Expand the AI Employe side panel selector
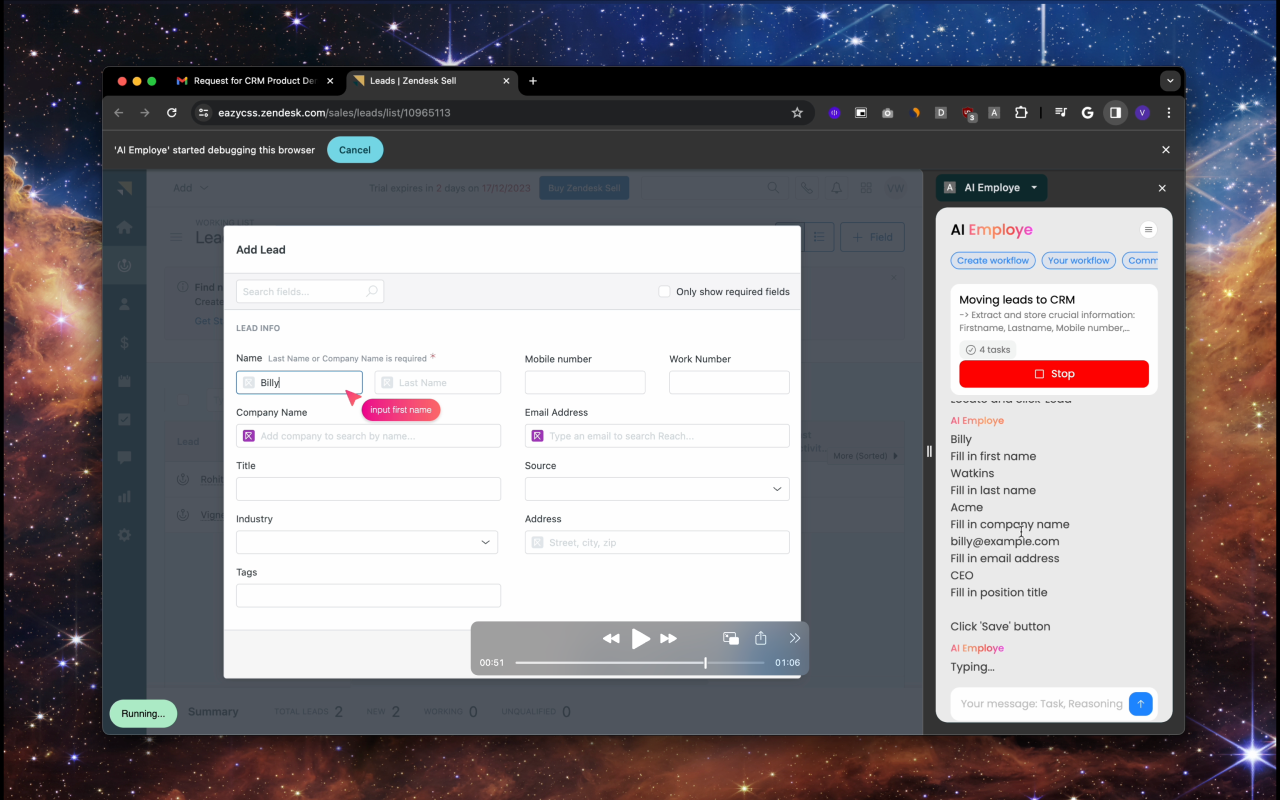This screenshot has width=1280, height=800. [991, 188]
